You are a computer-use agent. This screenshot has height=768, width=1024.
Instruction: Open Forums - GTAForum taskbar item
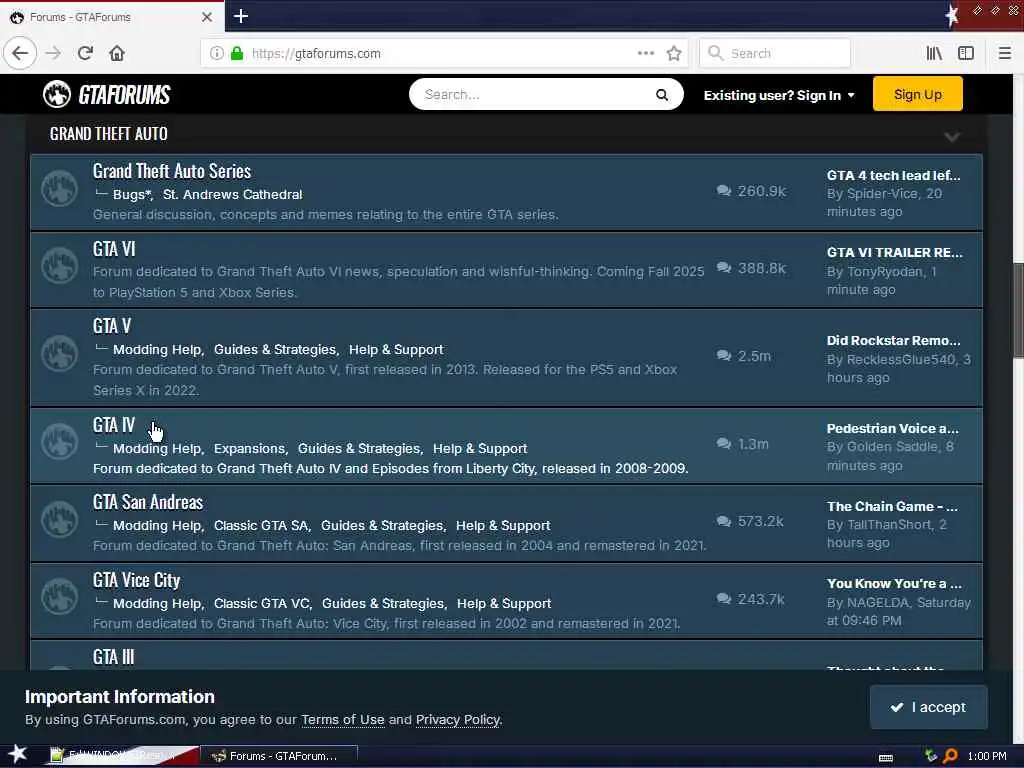tap(279, 756)
